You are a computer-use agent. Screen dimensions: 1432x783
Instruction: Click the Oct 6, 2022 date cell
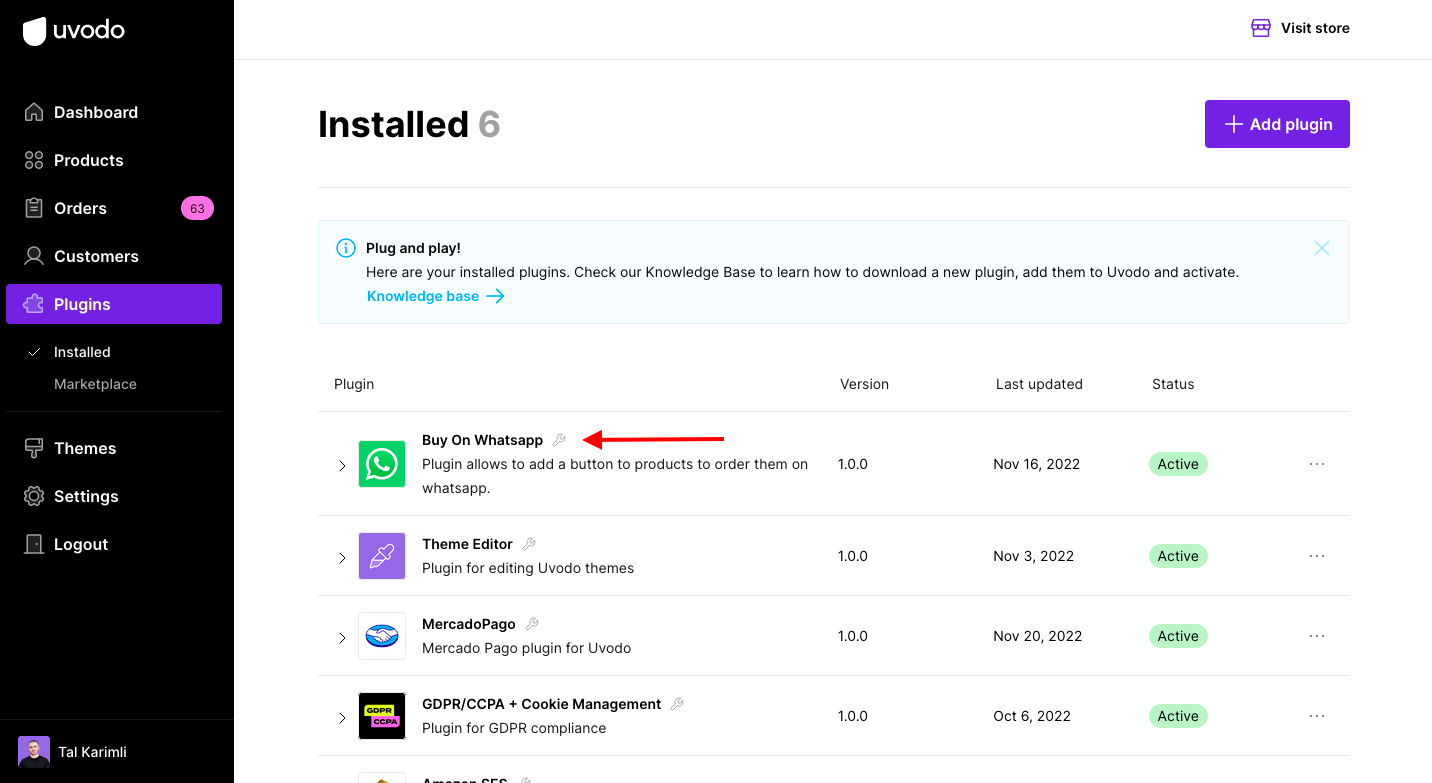click(1032, 716)
